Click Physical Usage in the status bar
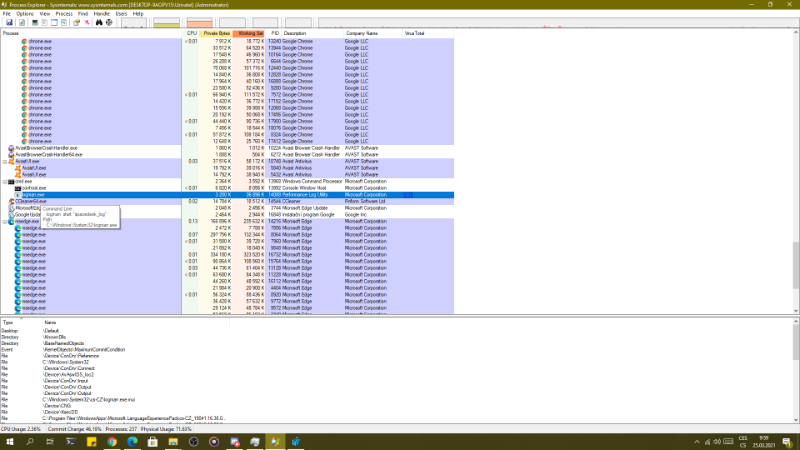Image resolution: width=800 pixels, height=450 pixels. click(x=166, y=429)
